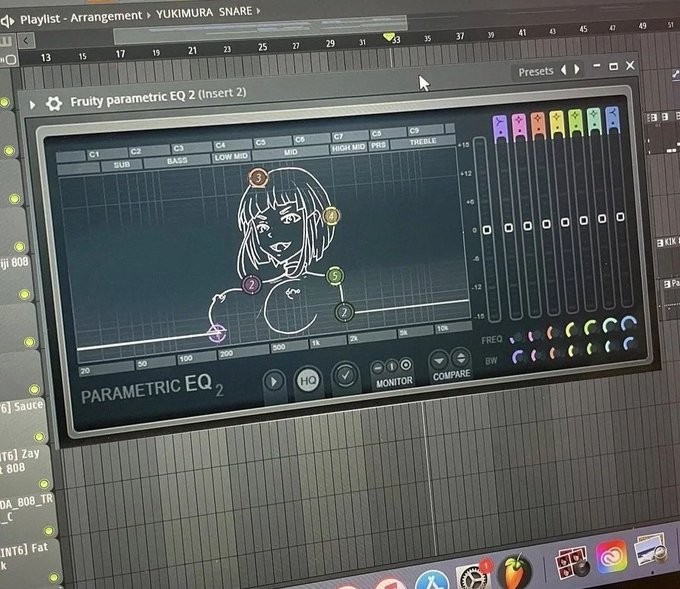Image resolution: width=680 pixels, height=589 pixels.
Task: Click the checkmark button beside HQ
Action: [345, 376]
